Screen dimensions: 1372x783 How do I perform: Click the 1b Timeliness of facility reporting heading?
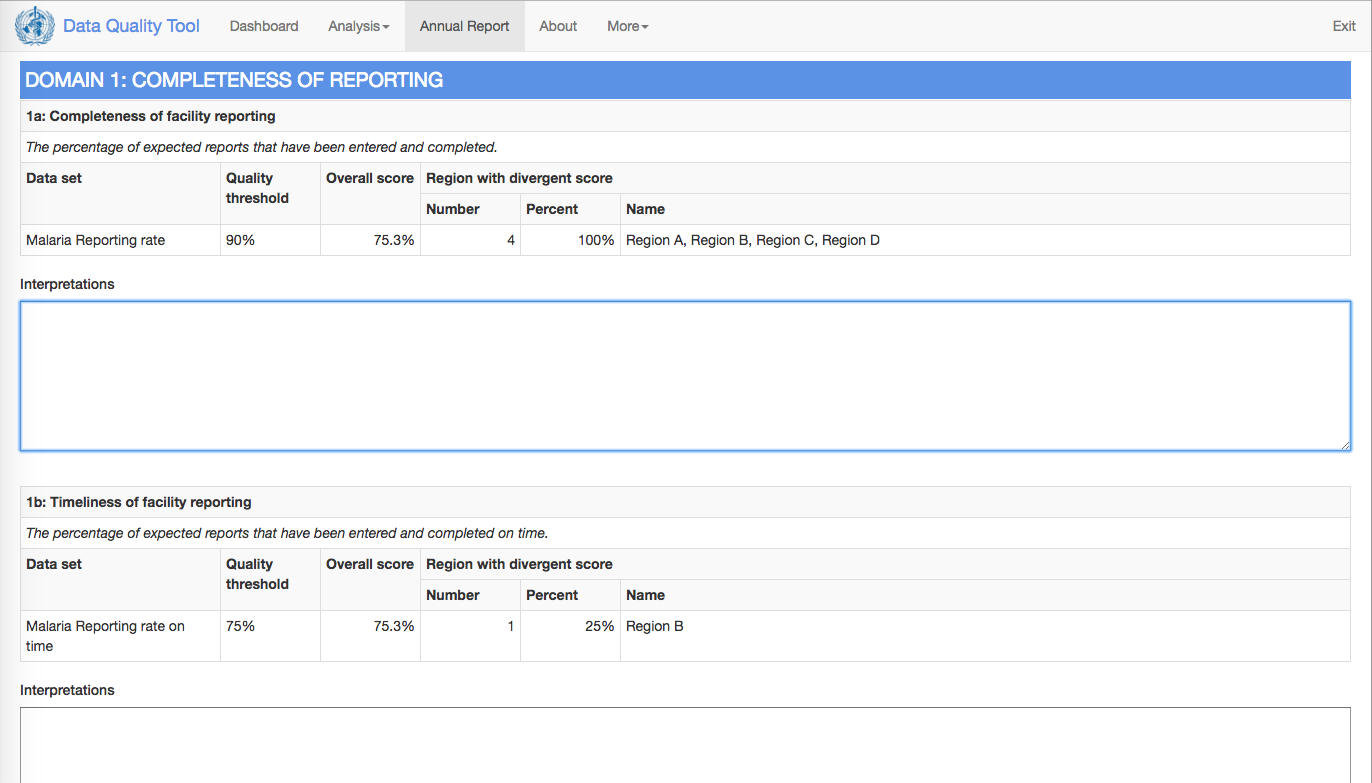[139, 502]
